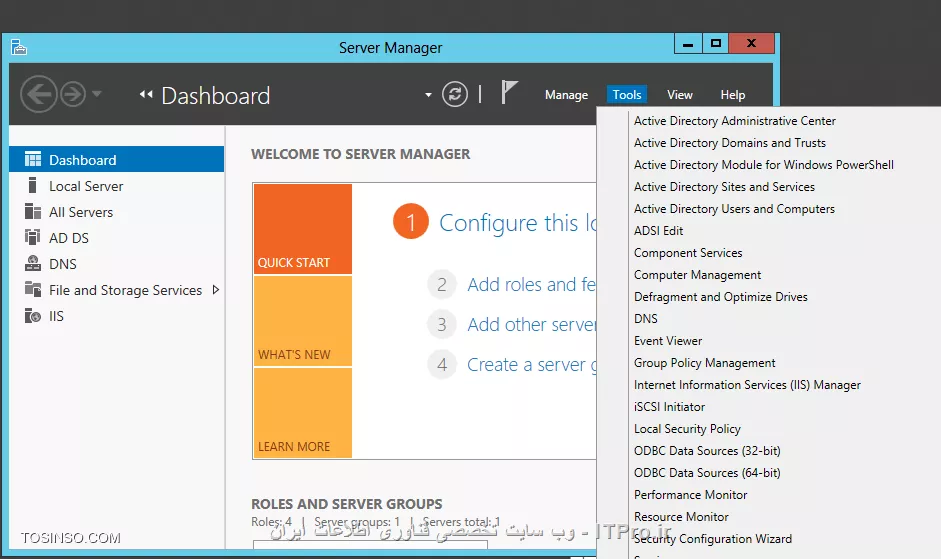Open Group Policy Management
Image resolution: width=941 pixels, height=559 pixels.
coord(705,363)
